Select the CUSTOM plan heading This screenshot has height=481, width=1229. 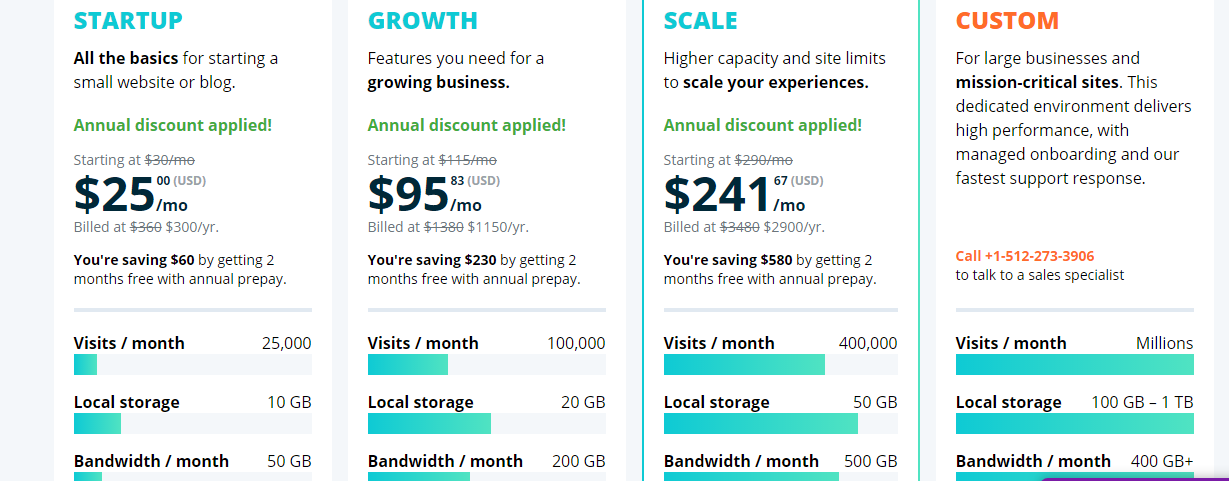[1007, 21]
